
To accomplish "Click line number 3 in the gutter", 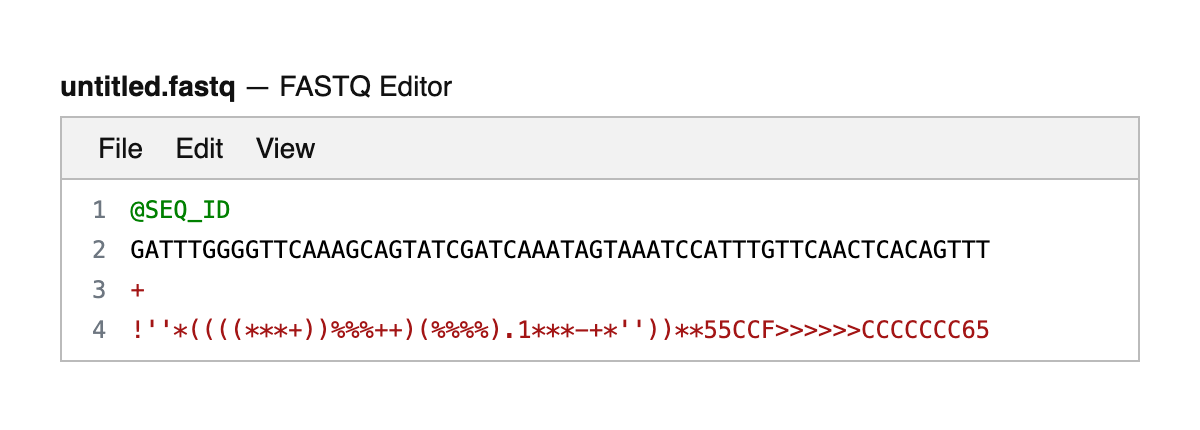I will point(98,290).
